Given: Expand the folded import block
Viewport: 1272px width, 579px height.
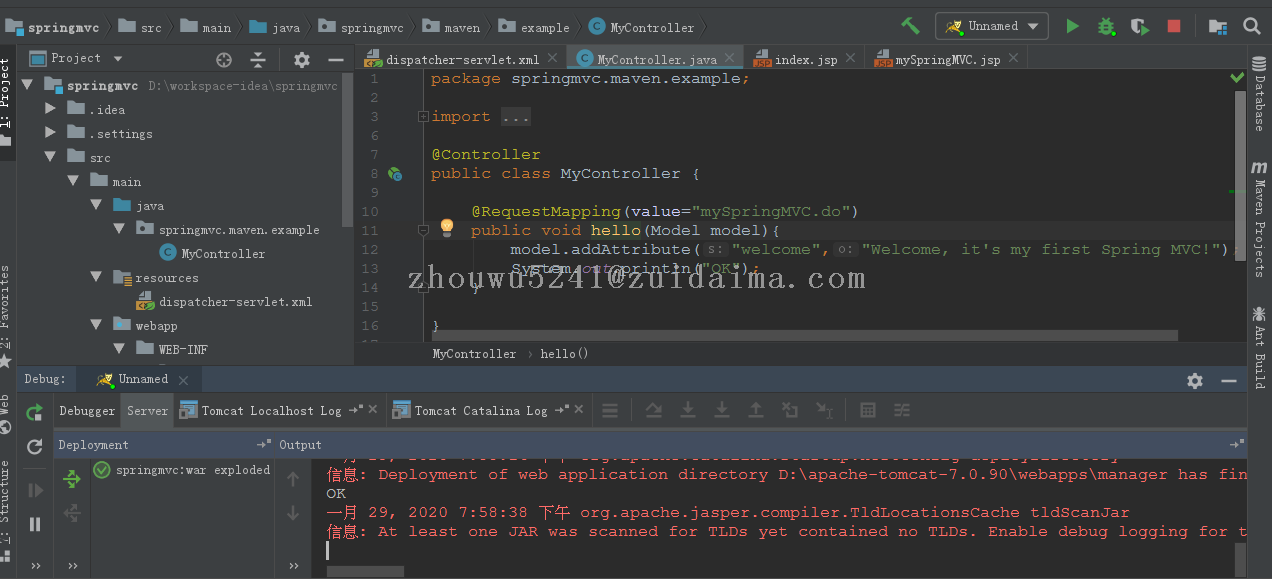Looking at the screenshot, I should [x=423, y=117].
